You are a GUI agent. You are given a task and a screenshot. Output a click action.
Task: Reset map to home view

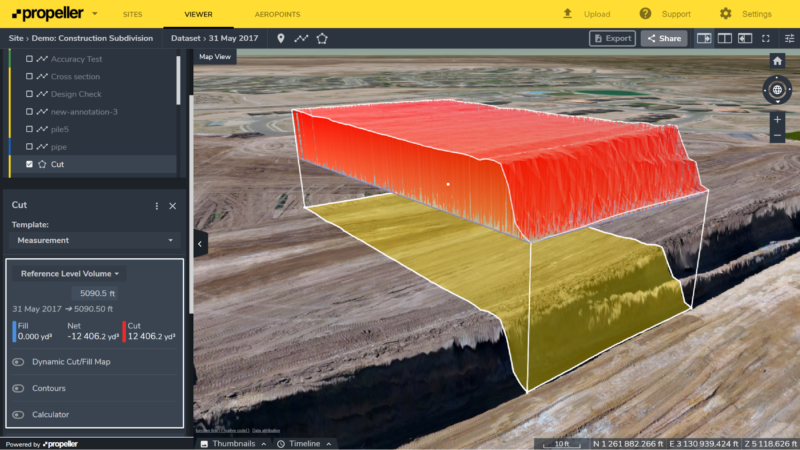(777, 61)
